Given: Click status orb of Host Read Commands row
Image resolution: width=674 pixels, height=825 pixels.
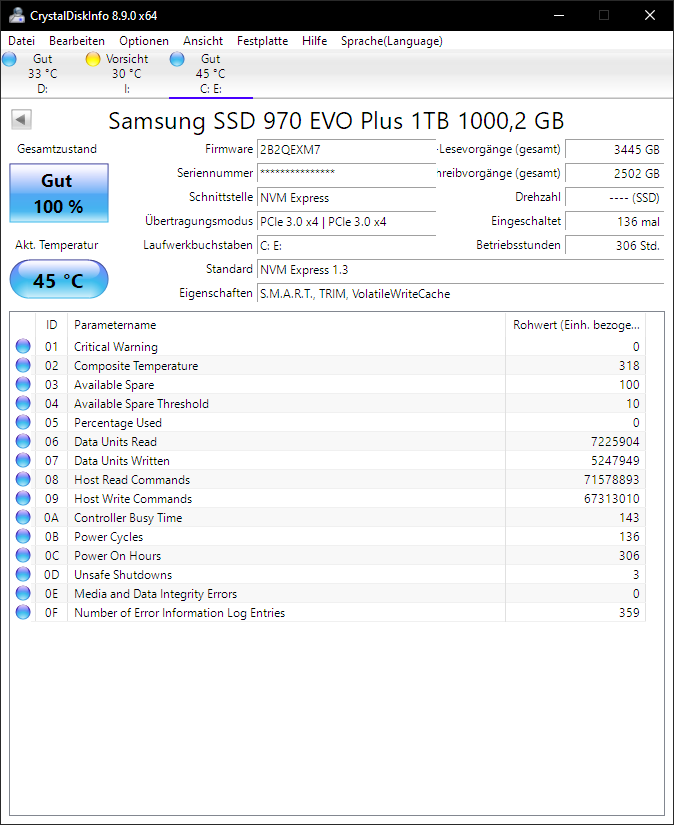Looking at the screenshot, I should 23,479.
